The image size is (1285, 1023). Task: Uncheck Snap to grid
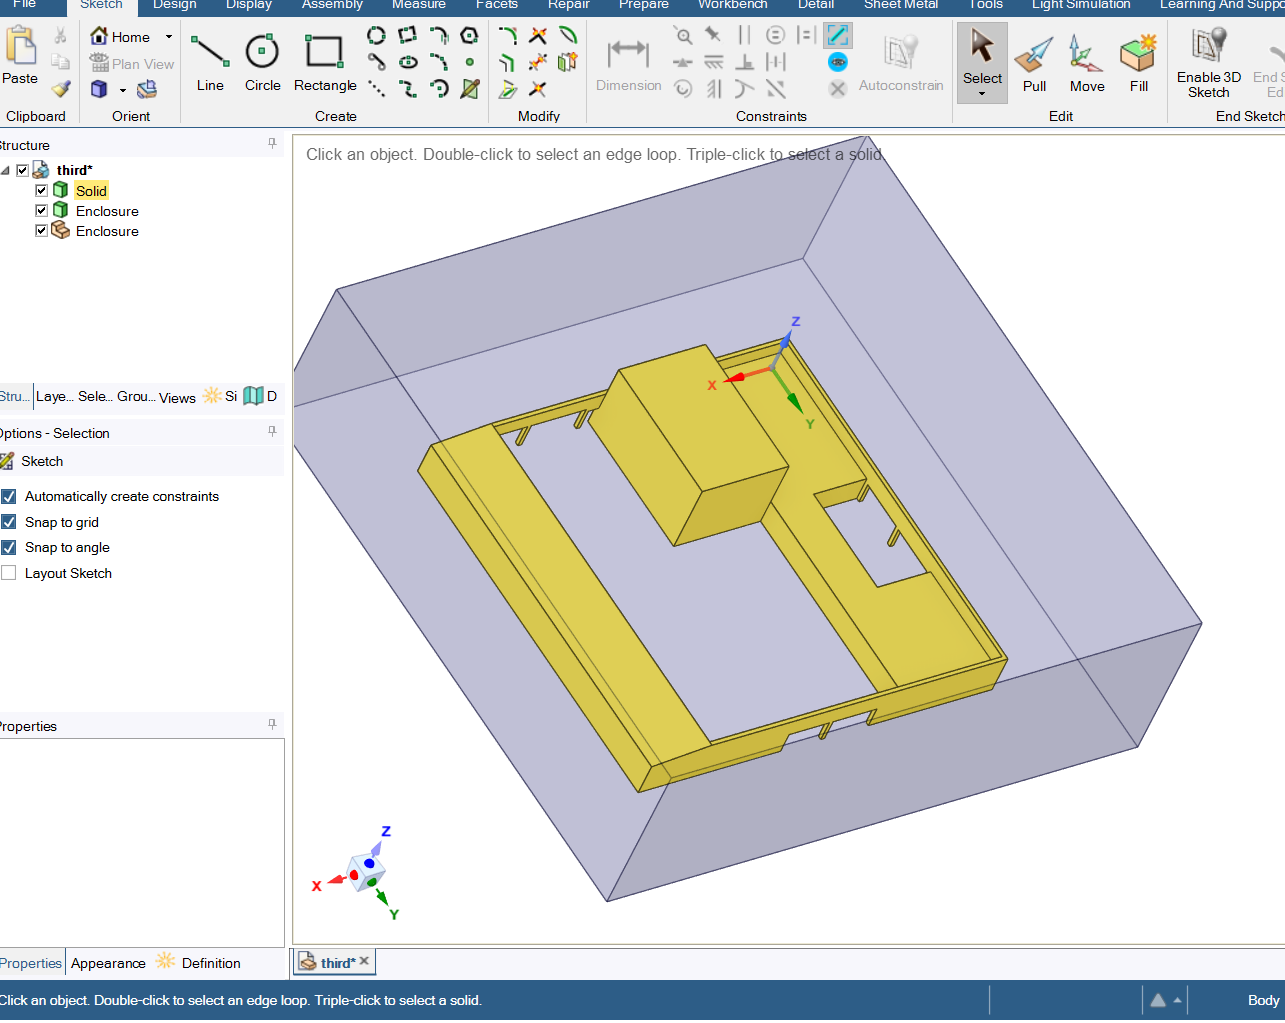pyautogui.click(x=9, y=522)
